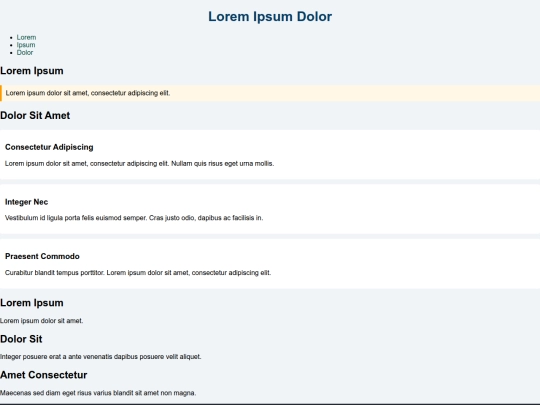540x405 pixels.
Task: Click the text Maecenas sed diam eget risus
Action: (98, 393)
